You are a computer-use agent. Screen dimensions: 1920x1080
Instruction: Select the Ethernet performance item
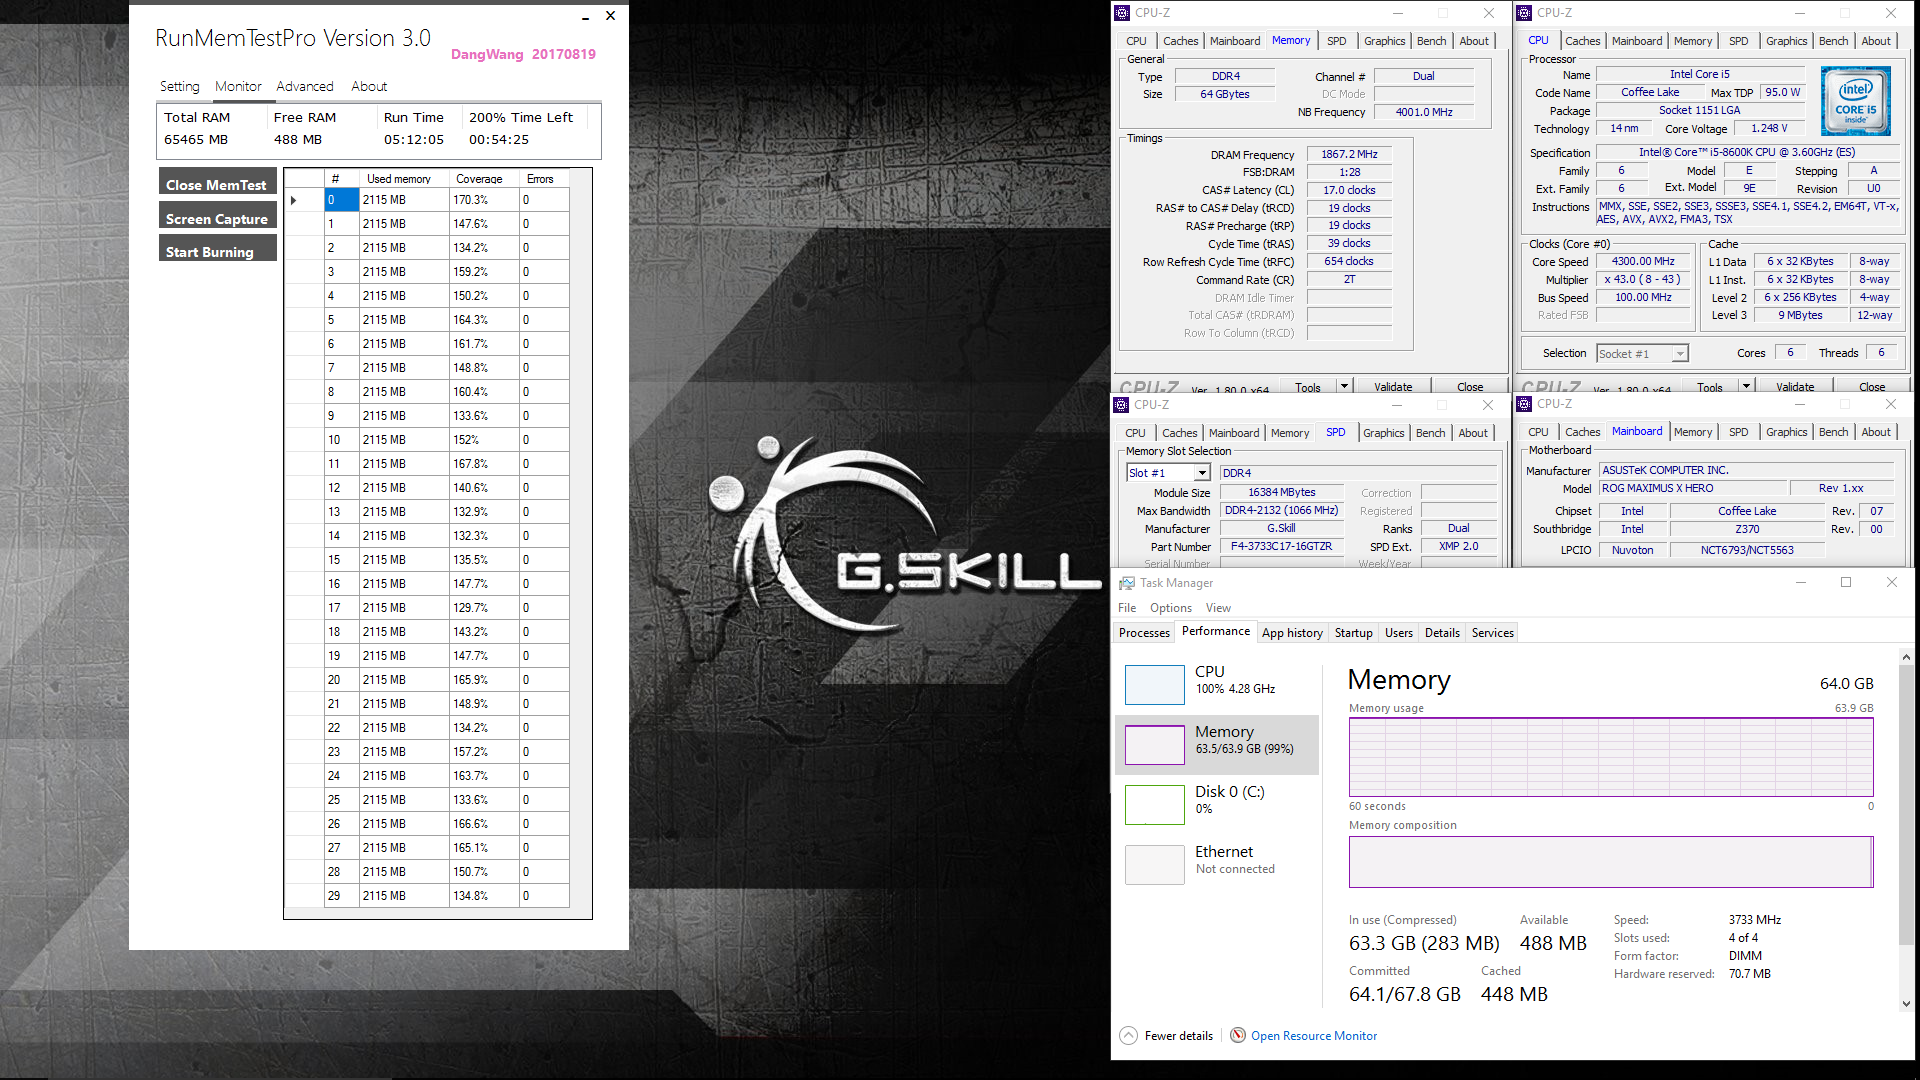pos(1224,859)
